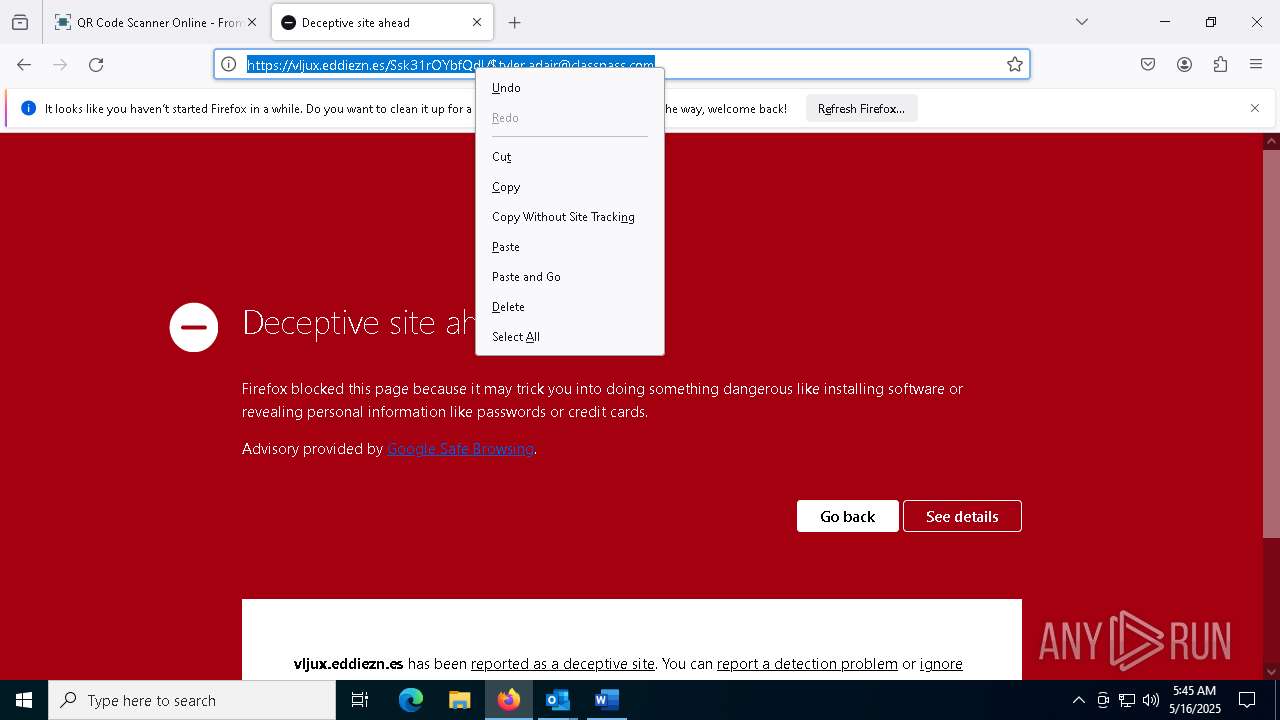The image size is (1280, 720).
Task: Choose Paste in the context menu
Action: tap(570, 247)
